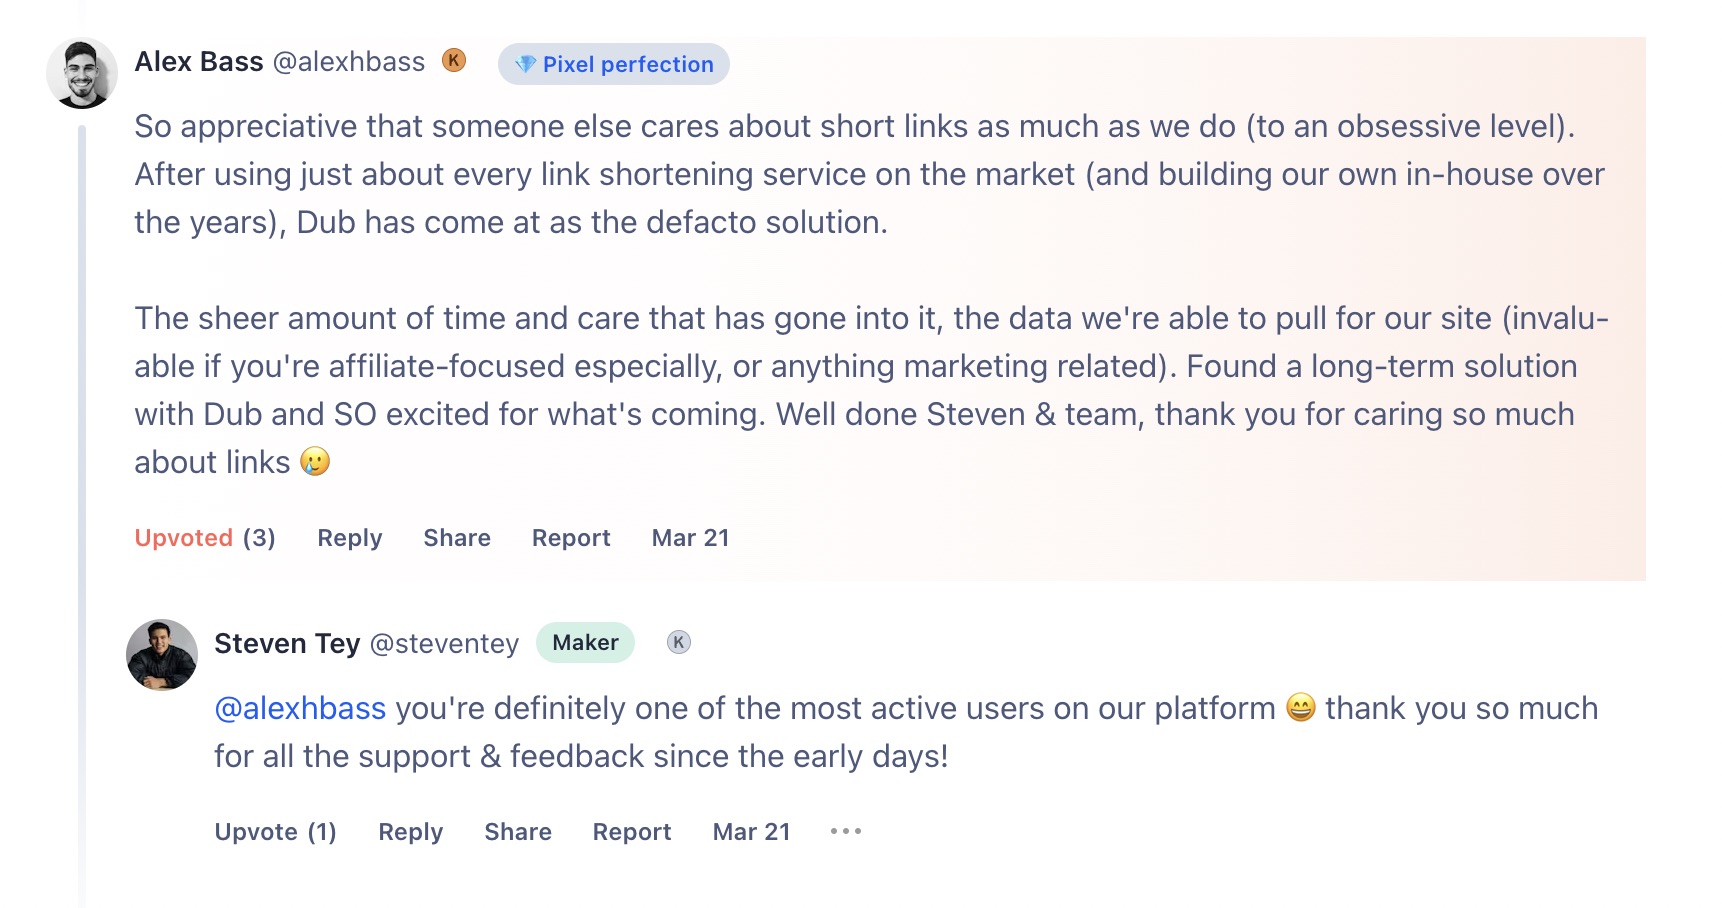Open the Steven Tey name link
The height and width of the screenshot is (908, 1722).
click(x=287, y=643)
